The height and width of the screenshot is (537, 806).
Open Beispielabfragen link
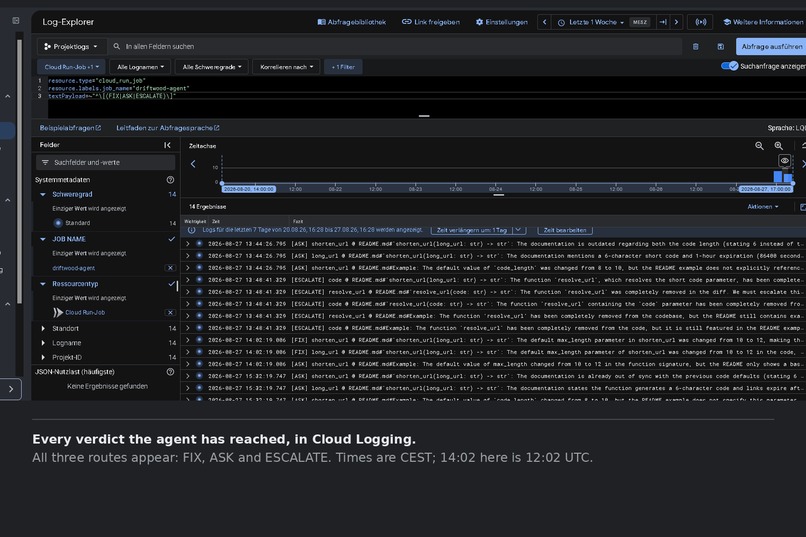[70, 128]
